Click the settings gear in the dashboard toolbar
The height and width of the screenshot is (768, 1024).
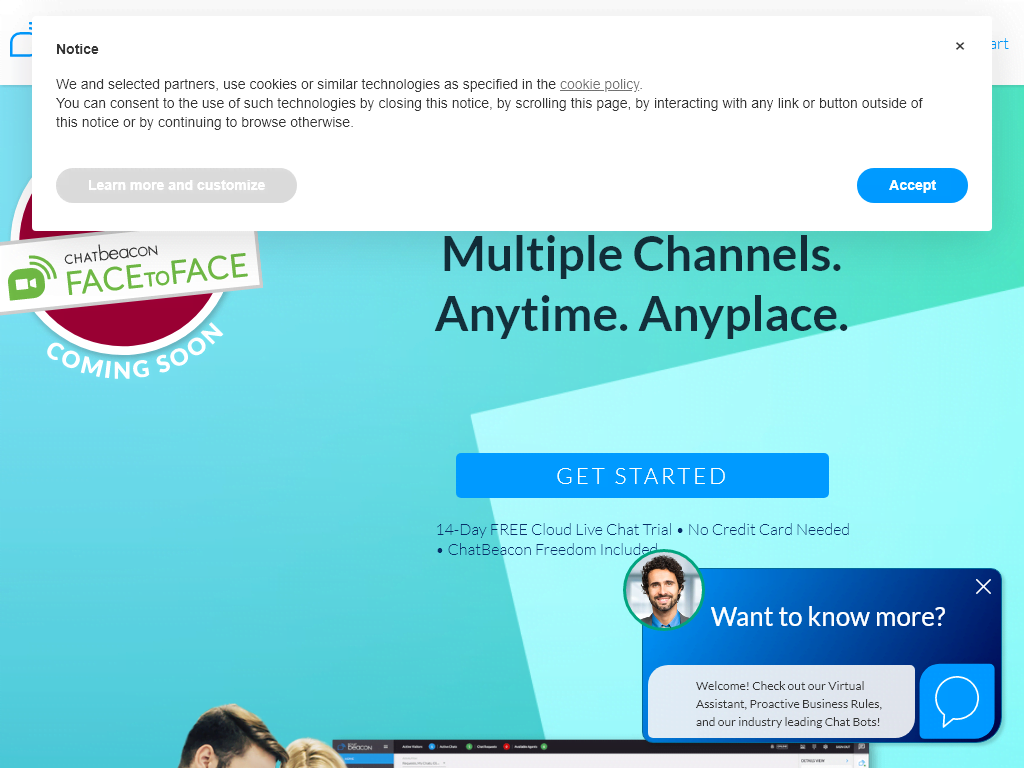point(824,746)
